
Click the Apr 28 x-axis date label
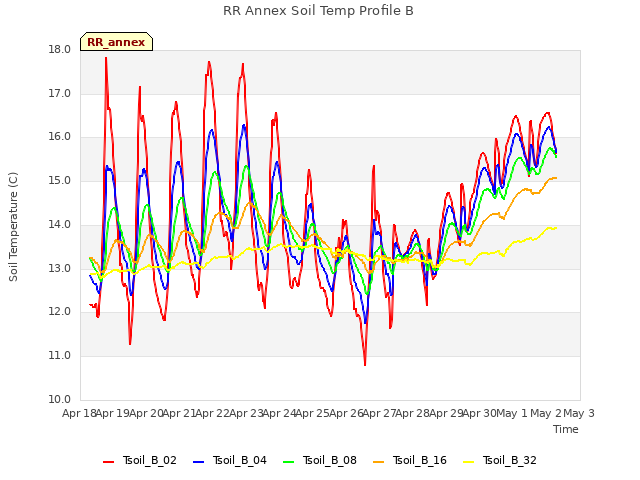click(x=413, y=413)
